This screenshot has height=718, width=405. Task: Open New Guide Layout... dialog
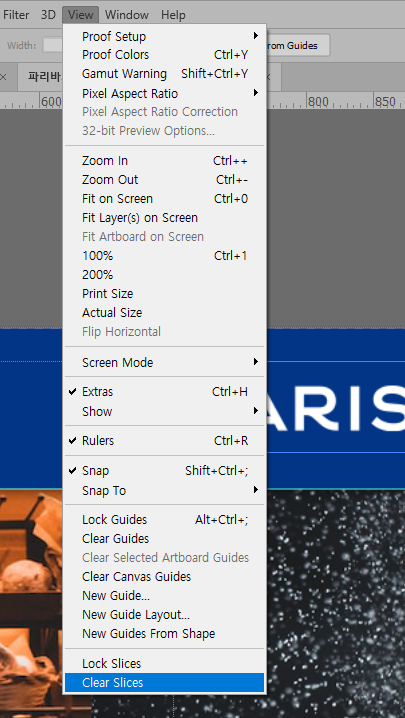[x=164, y=615]
